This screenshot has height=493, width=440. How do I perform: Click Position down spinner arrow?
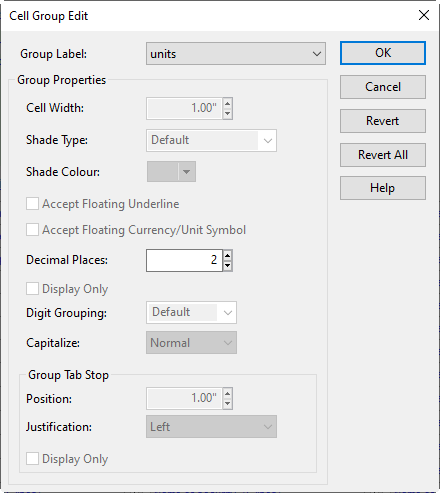(228, 404)
